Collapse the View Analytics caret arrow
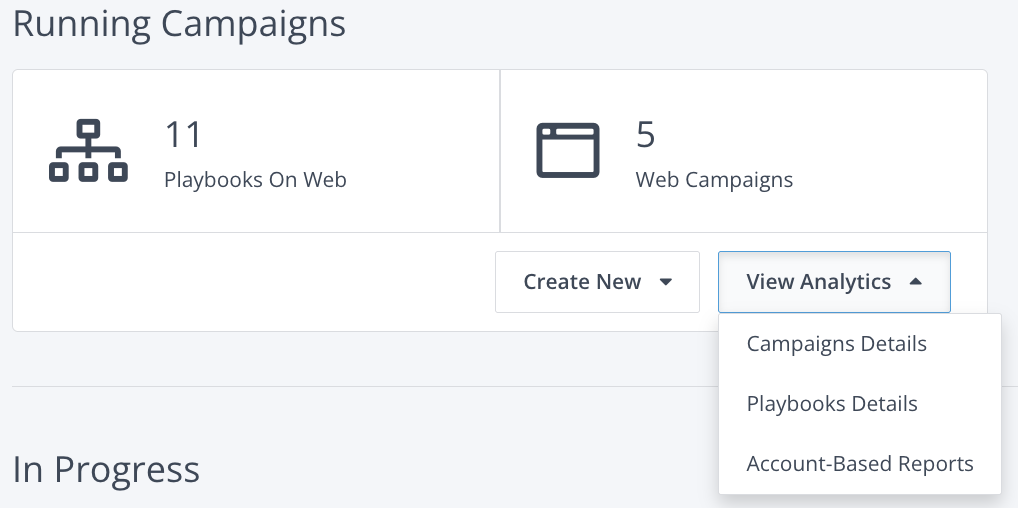Image resolution: width=1018 pixels, height=508 pixels. tap(915, 282)
